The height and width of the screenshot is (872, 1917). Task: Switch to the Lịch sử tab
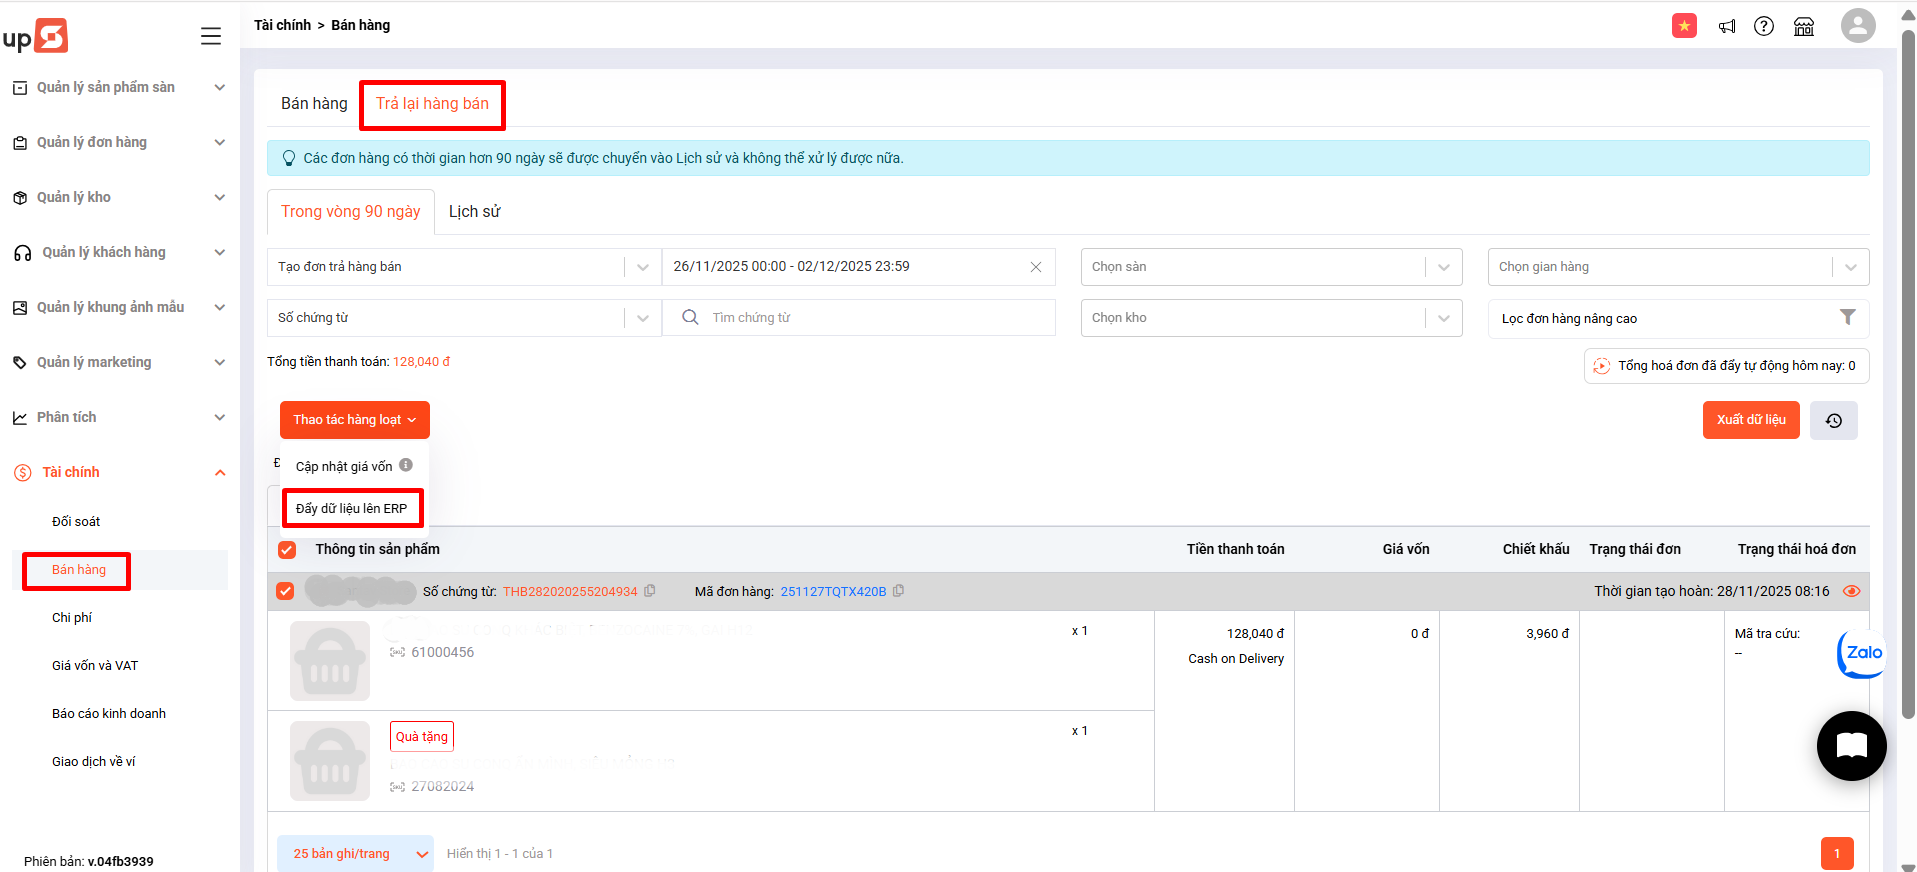(474, 212)
